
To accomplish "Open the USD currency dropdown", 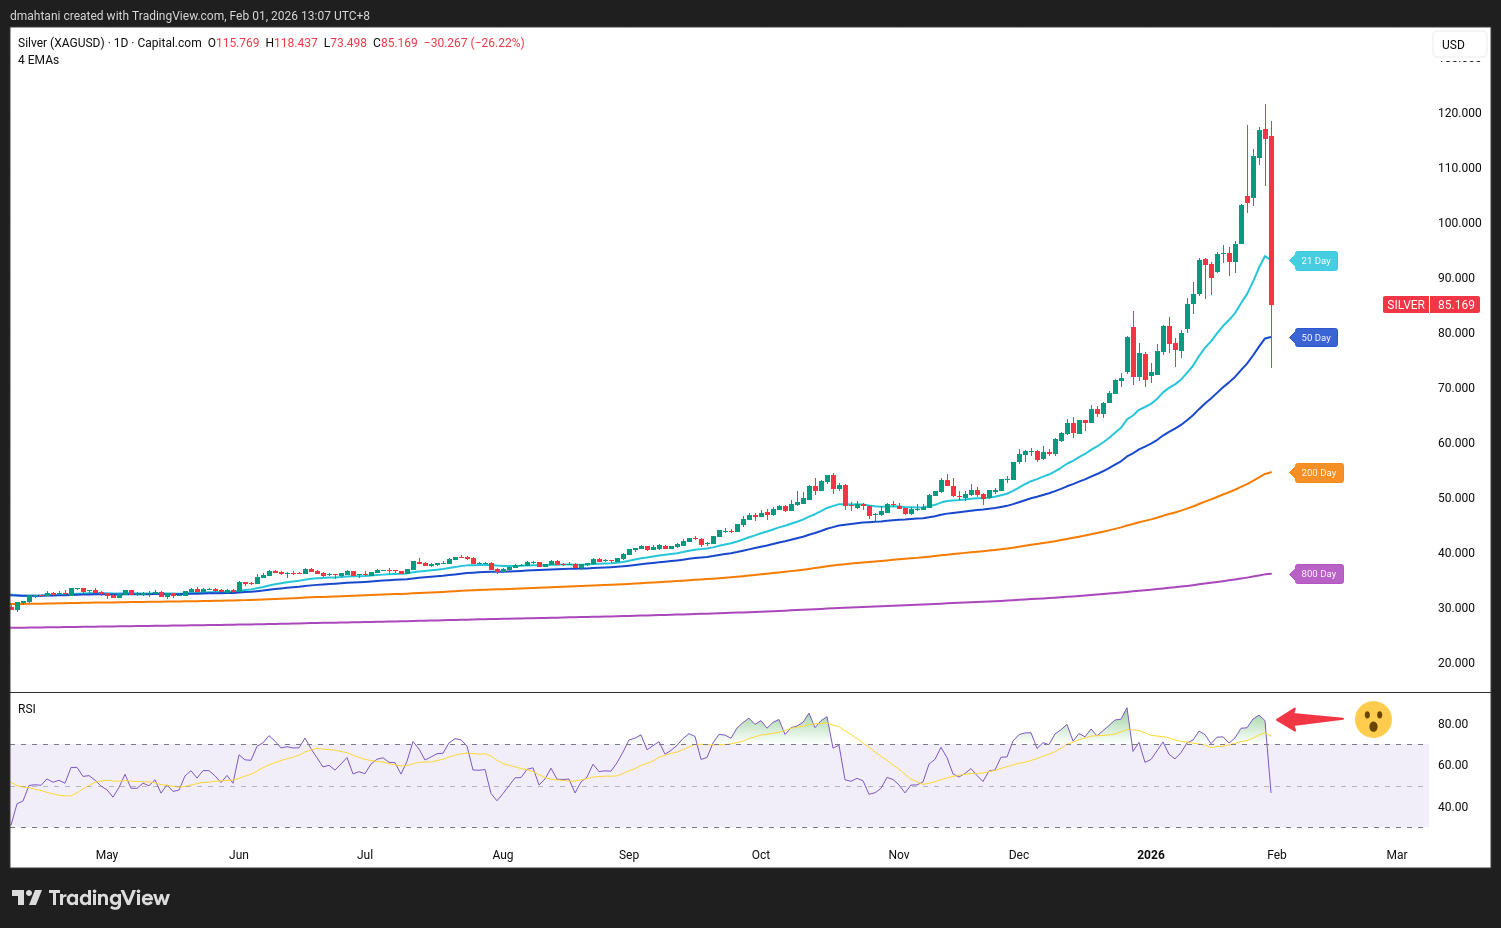I will pyautogui.click(x=1454, y=45).
